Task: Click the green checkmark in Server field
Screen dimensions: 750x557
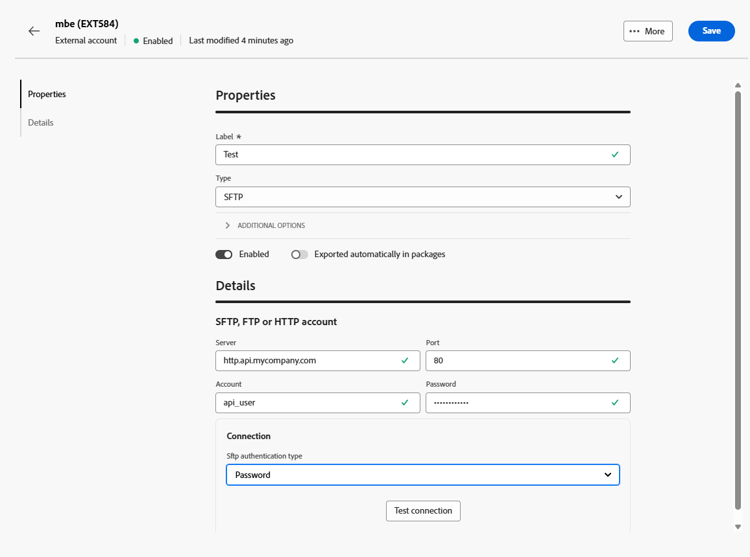Action: click(x=405, y=360)
